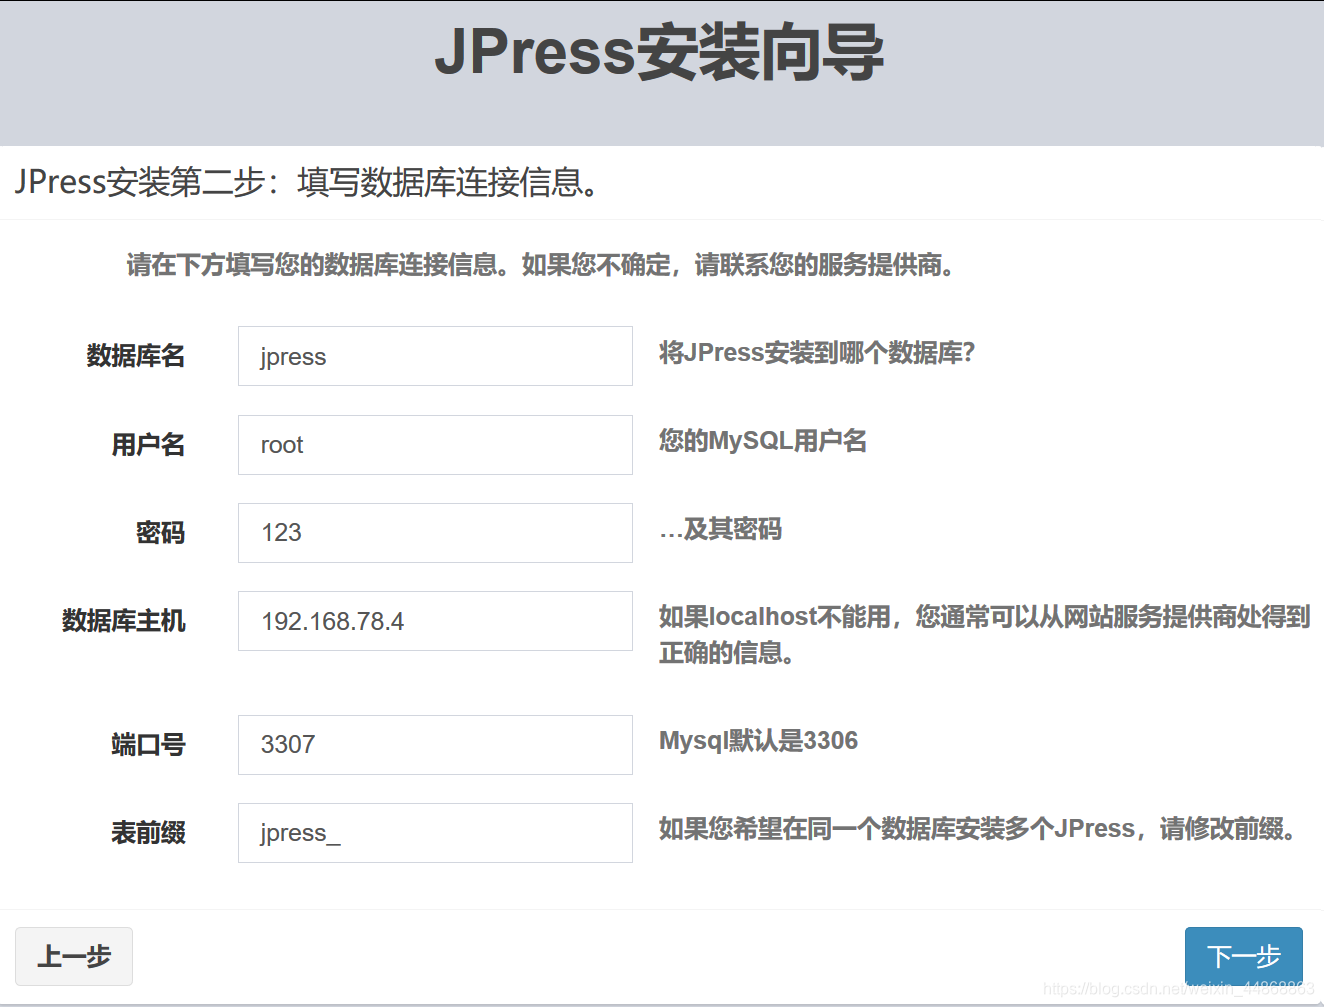Focus the username field containing root

pos(435,445)
